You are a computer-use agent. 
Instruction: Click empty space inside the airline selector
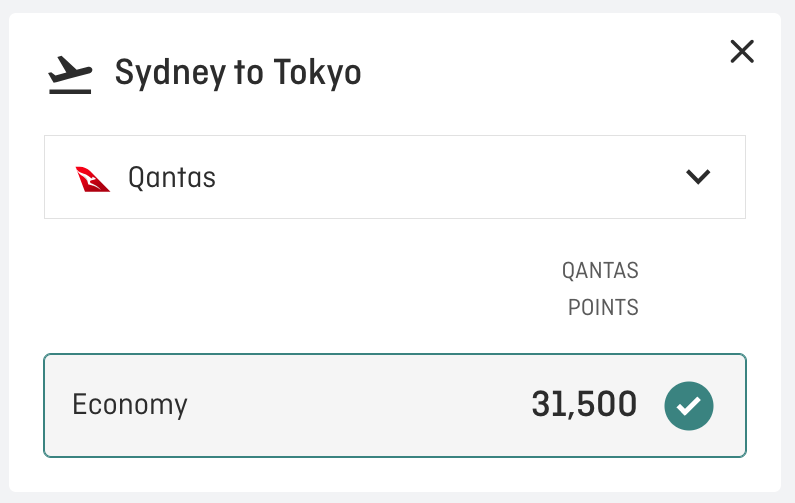point(450,178)
